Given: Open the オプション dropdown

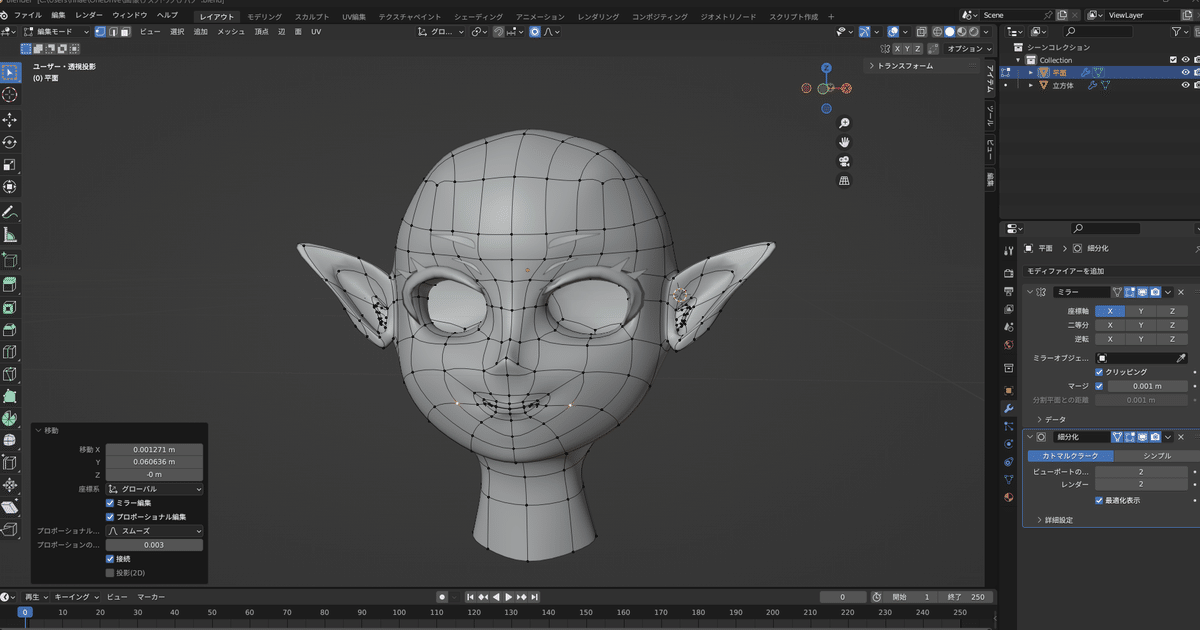Looking at the screenshot, I should tap(967, 48).
